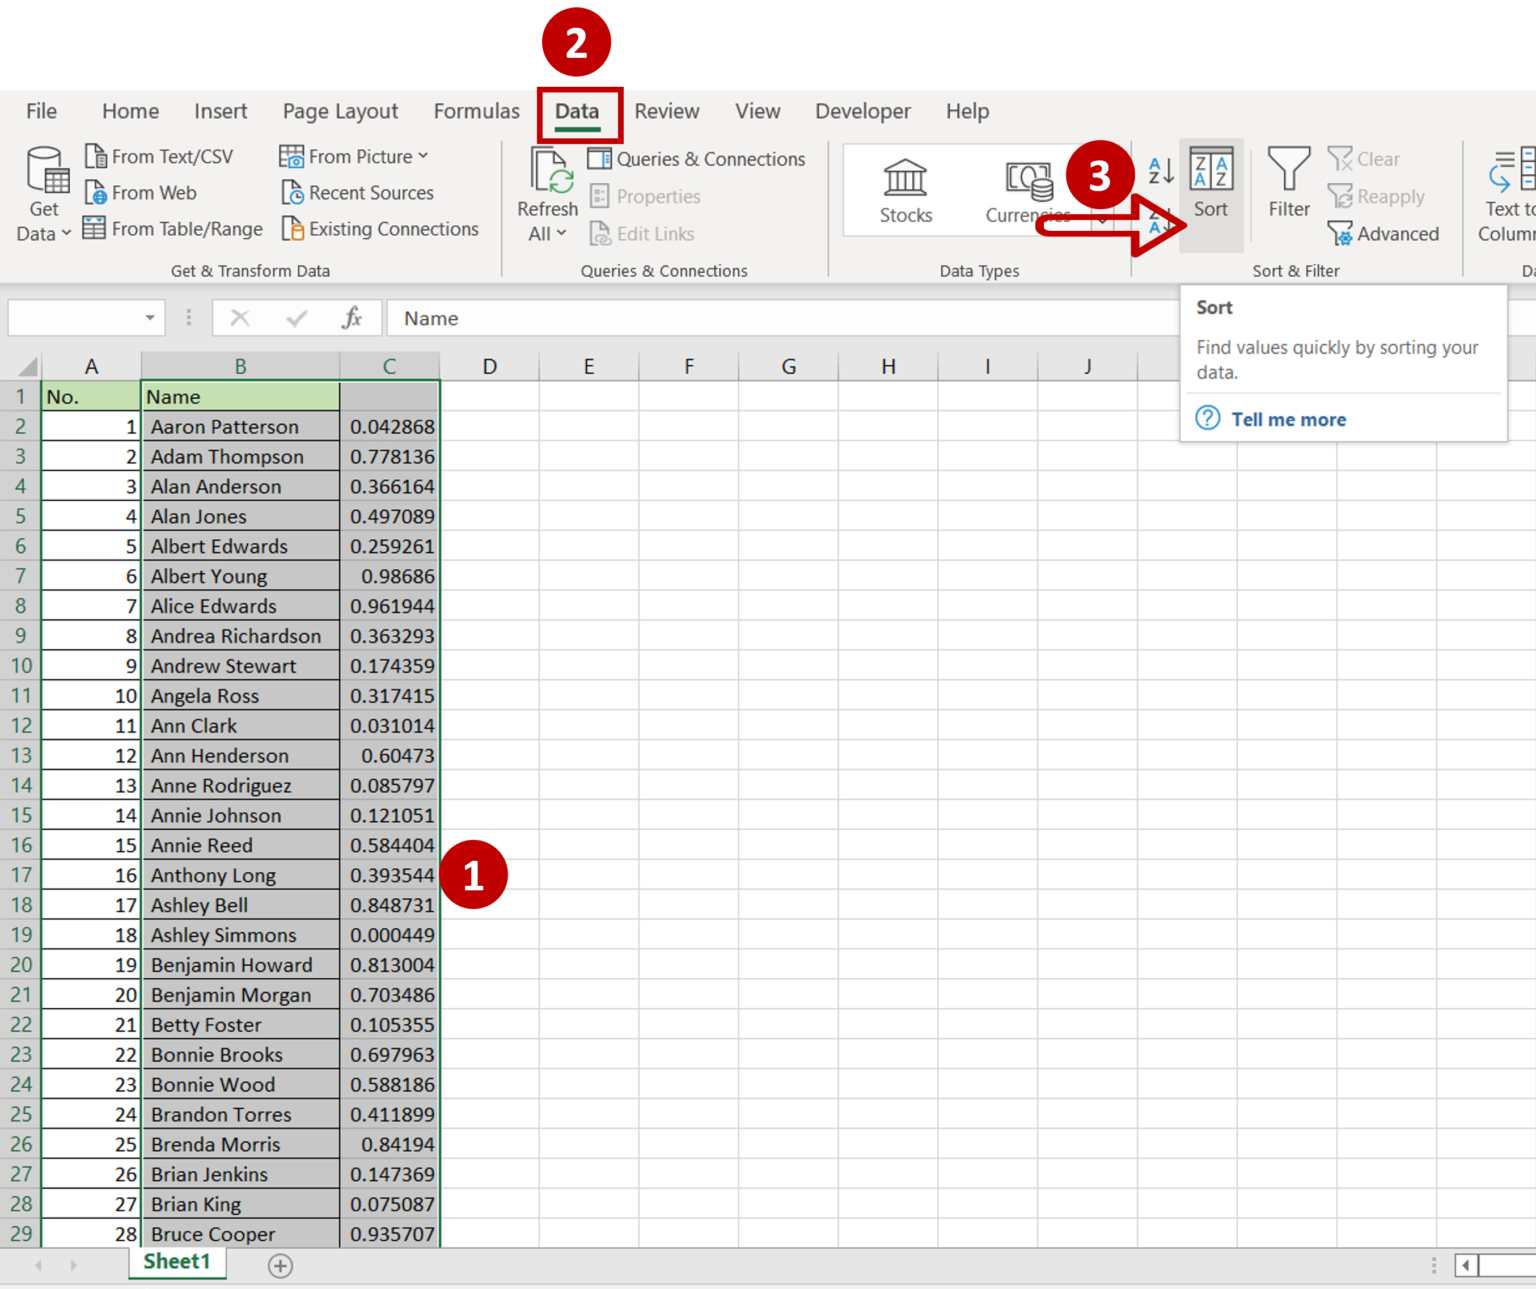Click Tell me more link
1536x1289 pixels.
1288,420
